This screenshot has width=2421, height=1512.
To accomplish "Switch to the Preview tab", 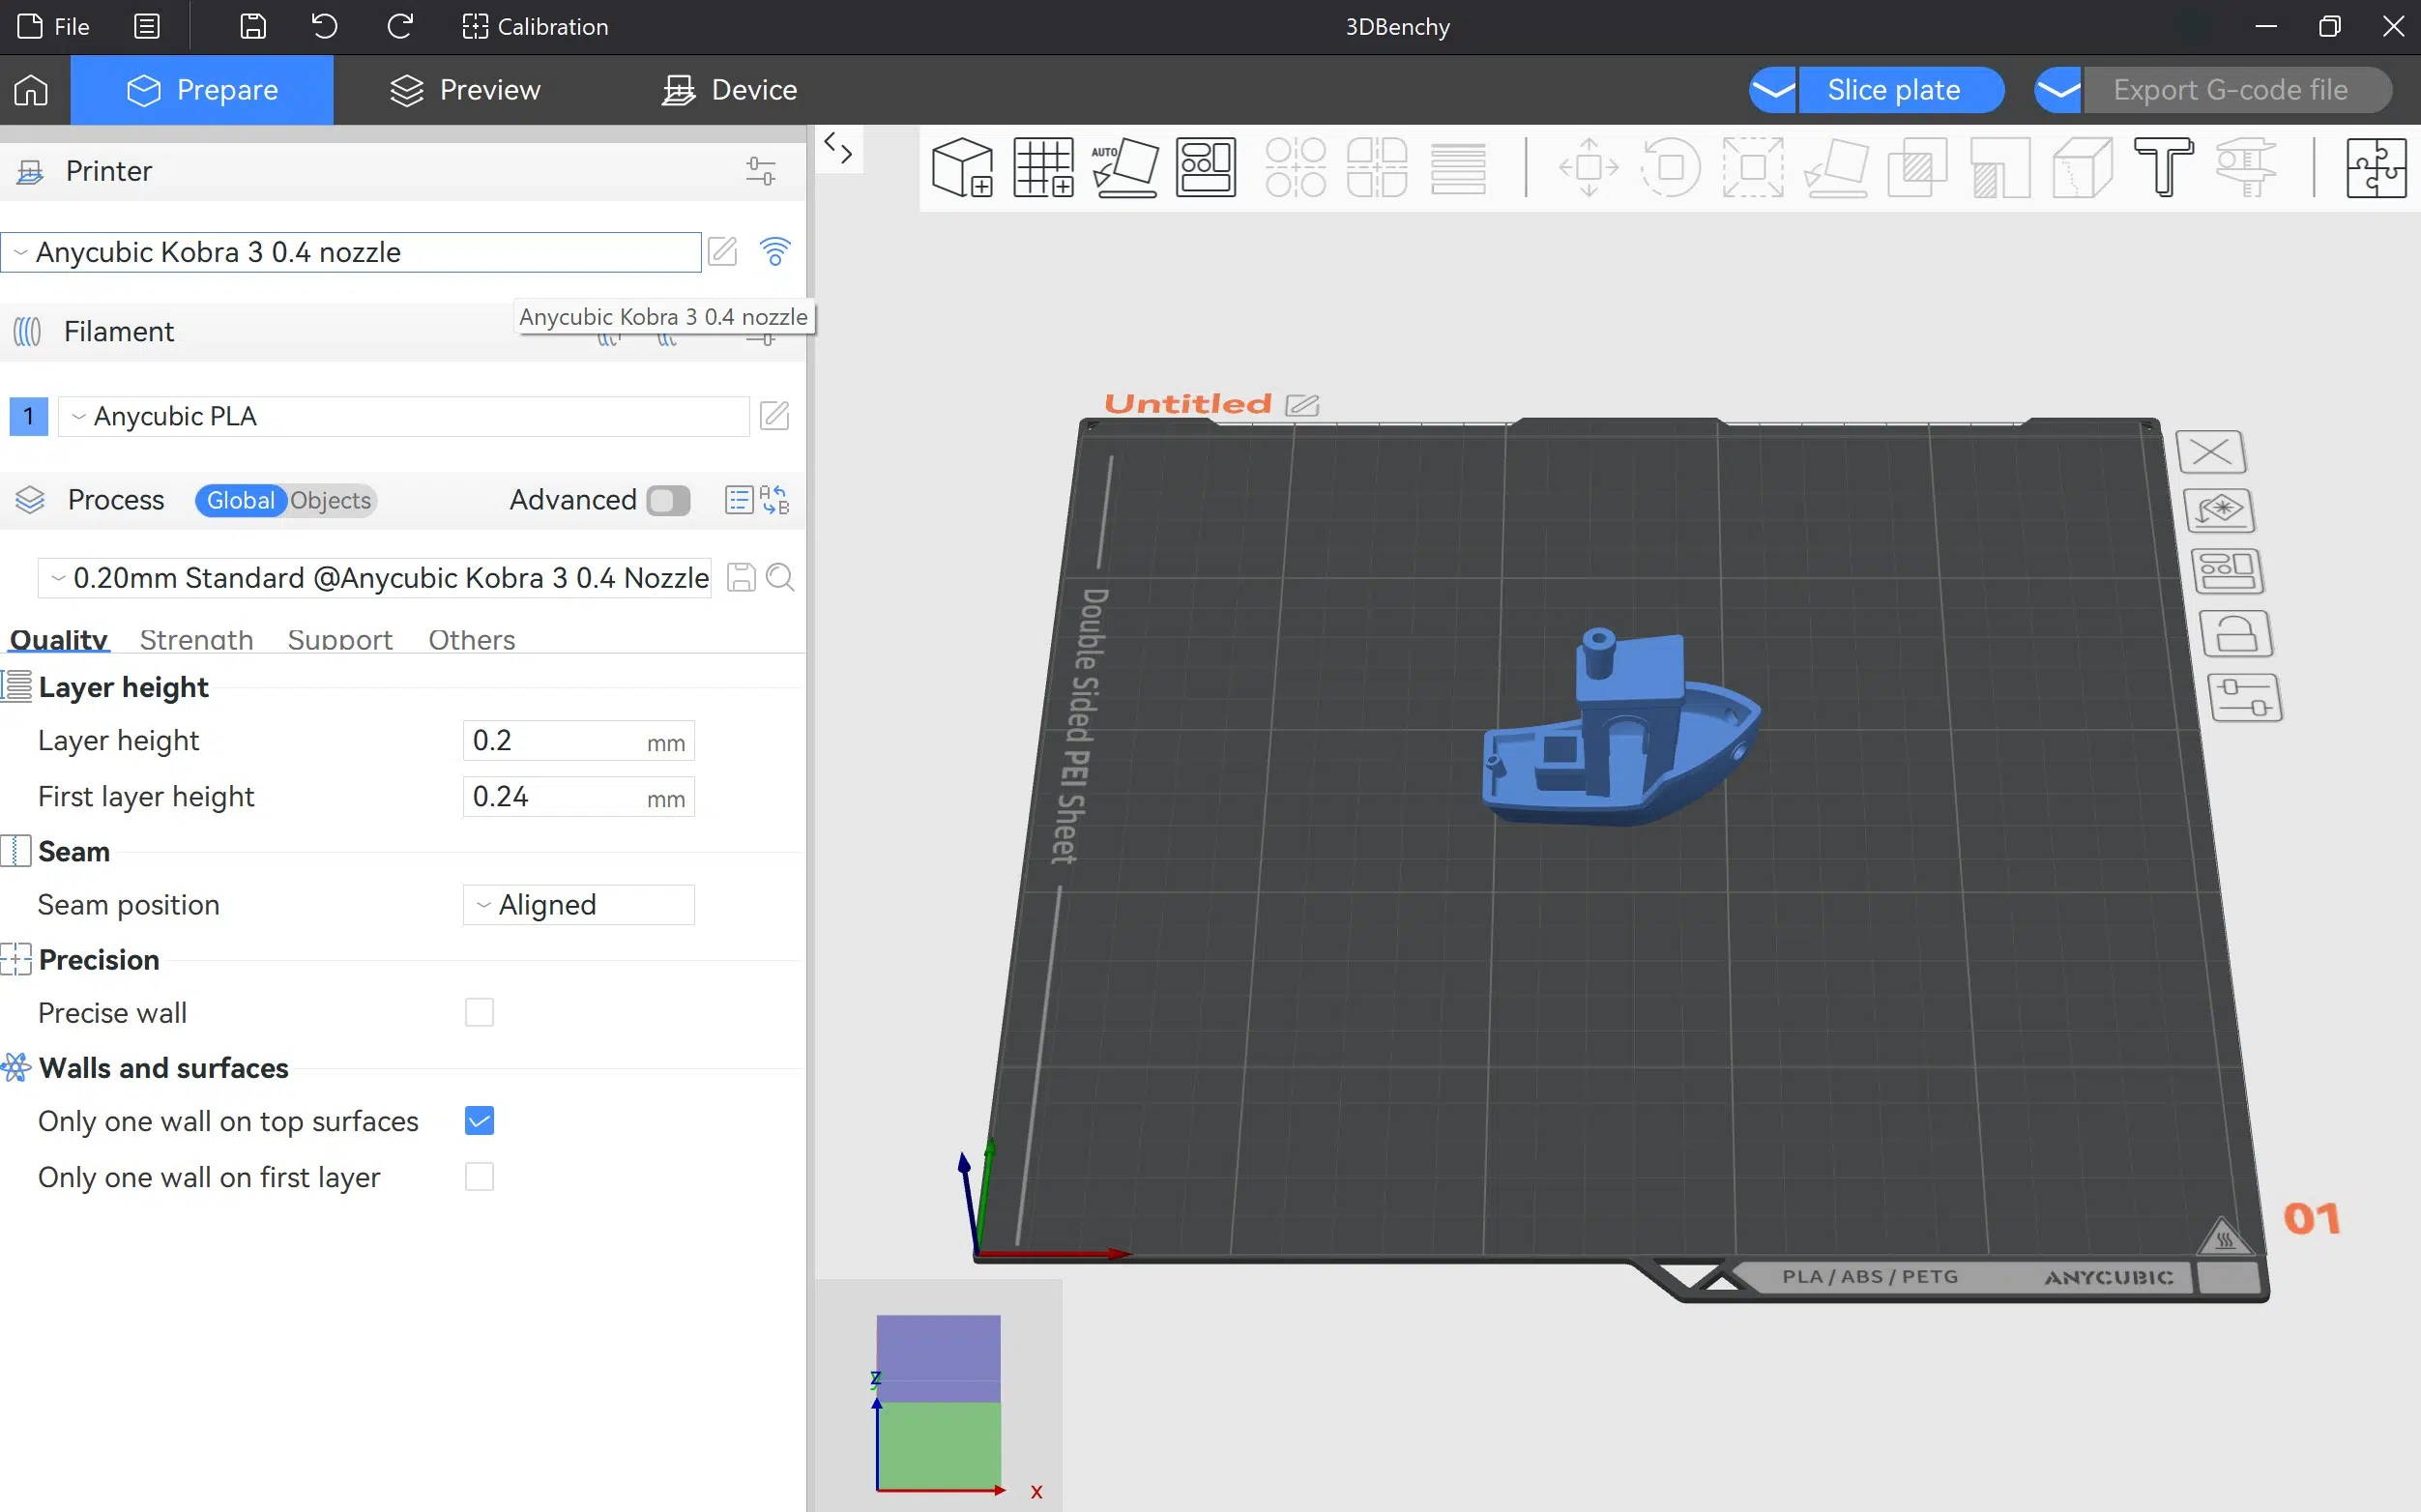I will click(465, 90).
